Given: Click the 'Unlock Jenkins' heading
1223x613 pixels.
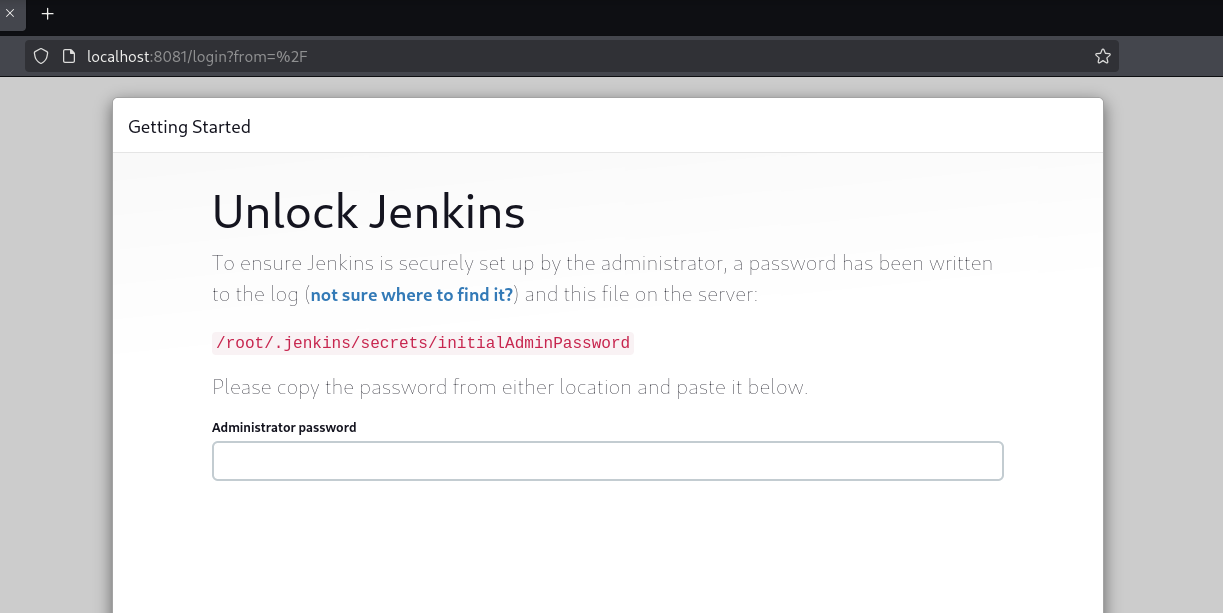Looking at the screenshot, I should click(x=368, y=212).
